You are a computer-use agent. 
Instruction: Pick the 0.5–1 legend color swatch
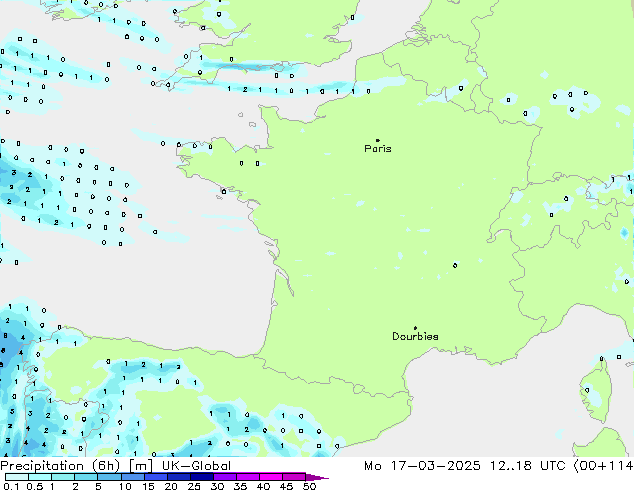coord(40,477)
